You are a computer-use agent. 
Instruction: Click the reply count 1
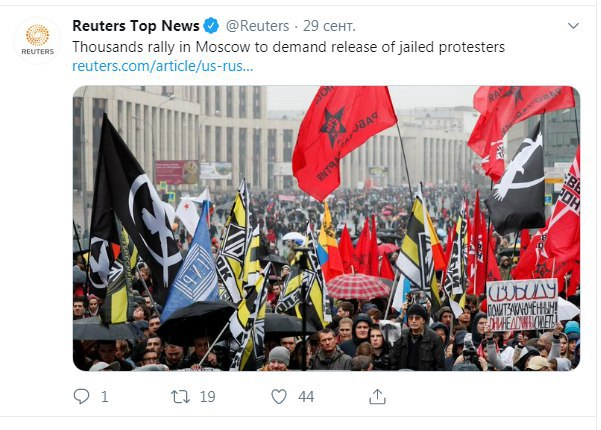pyautogui.click(x=105, y=397)
